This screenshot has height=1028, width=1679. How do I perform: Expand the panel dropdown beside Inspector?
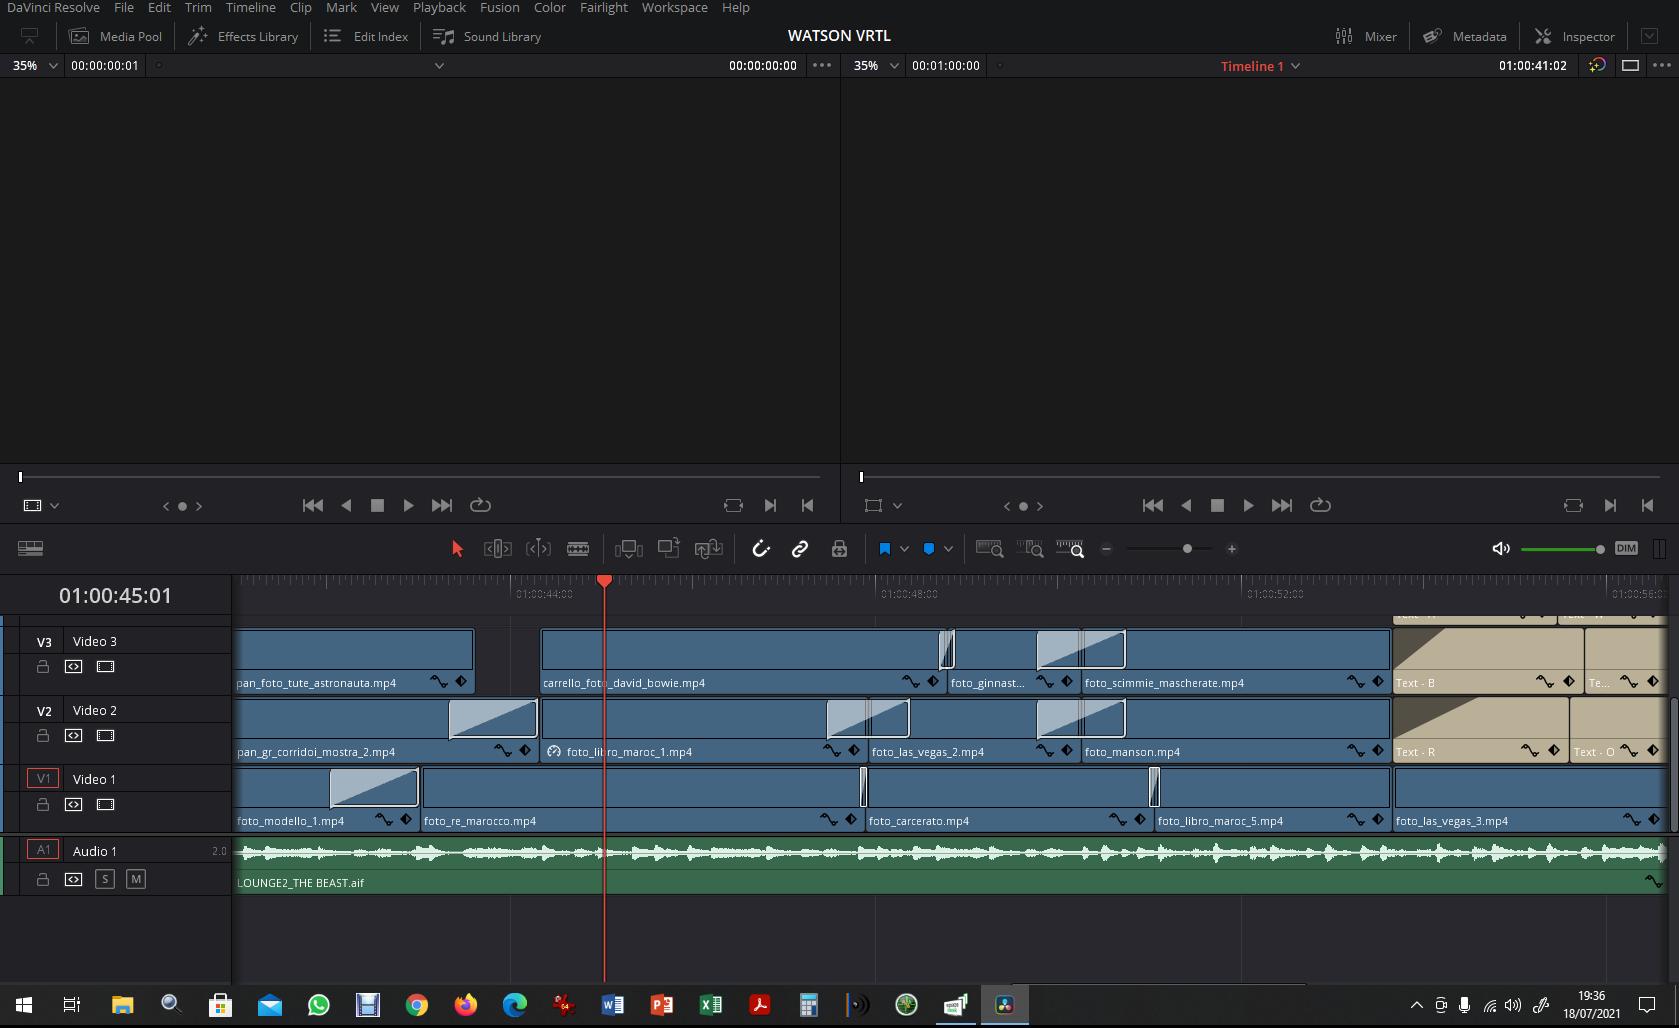pos(1649,36)
